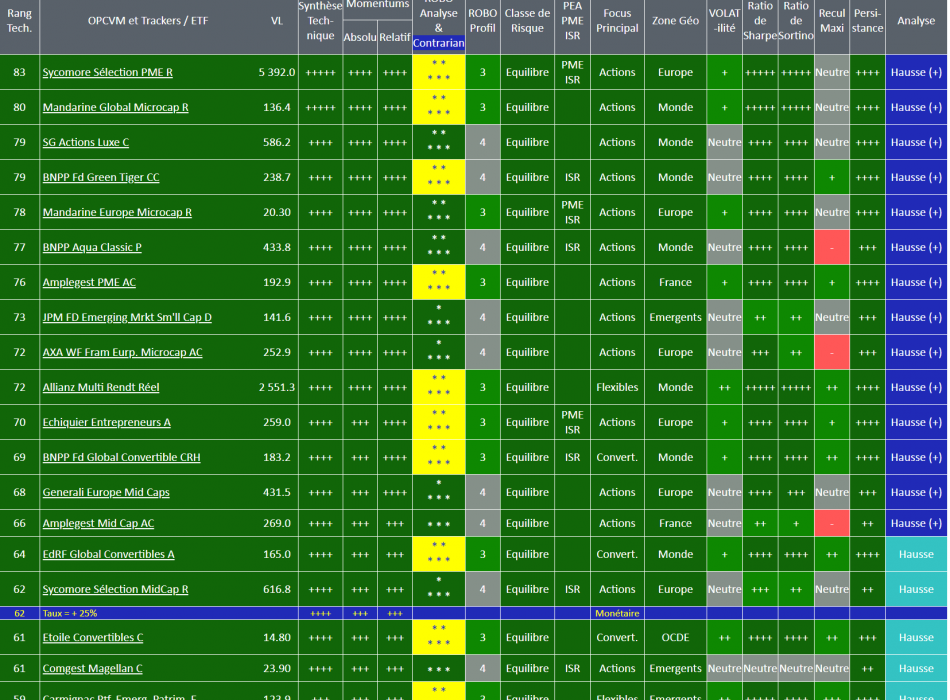Open SG Actions Luxe C link

coord(85,142)
